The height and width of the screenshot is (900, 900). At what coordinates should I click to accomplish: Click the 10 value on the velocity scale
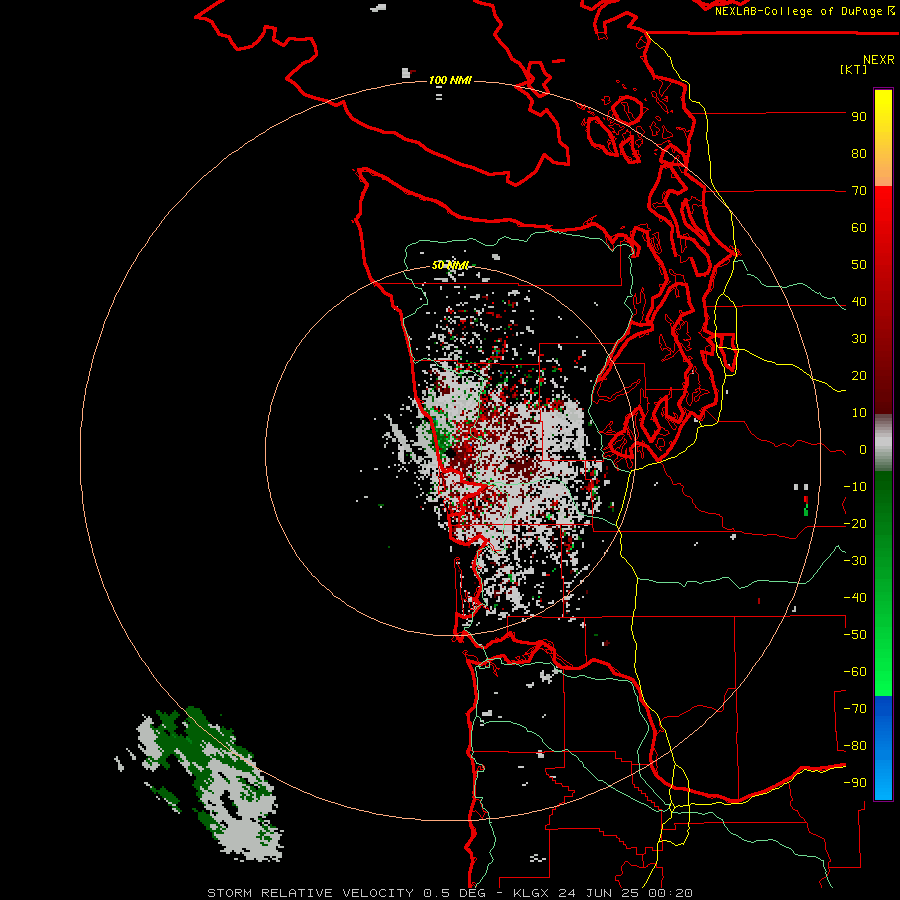point(859,413)
